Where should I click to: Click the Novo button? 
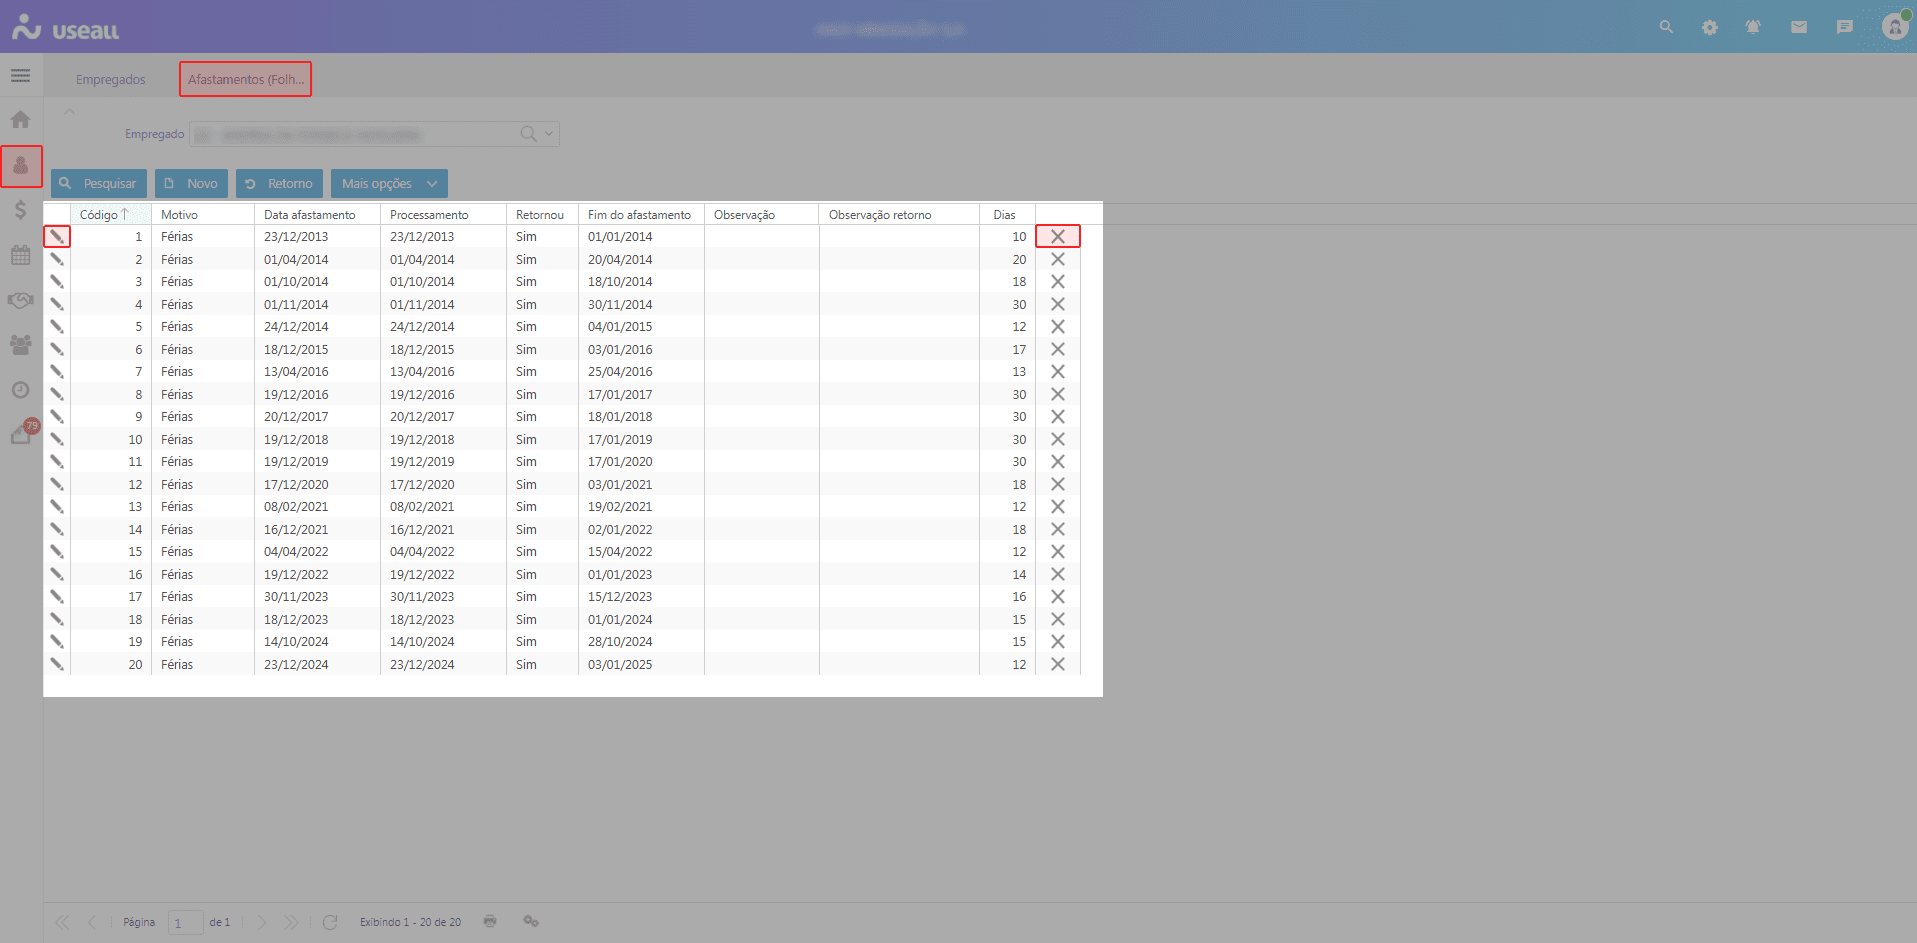point(191,184)
